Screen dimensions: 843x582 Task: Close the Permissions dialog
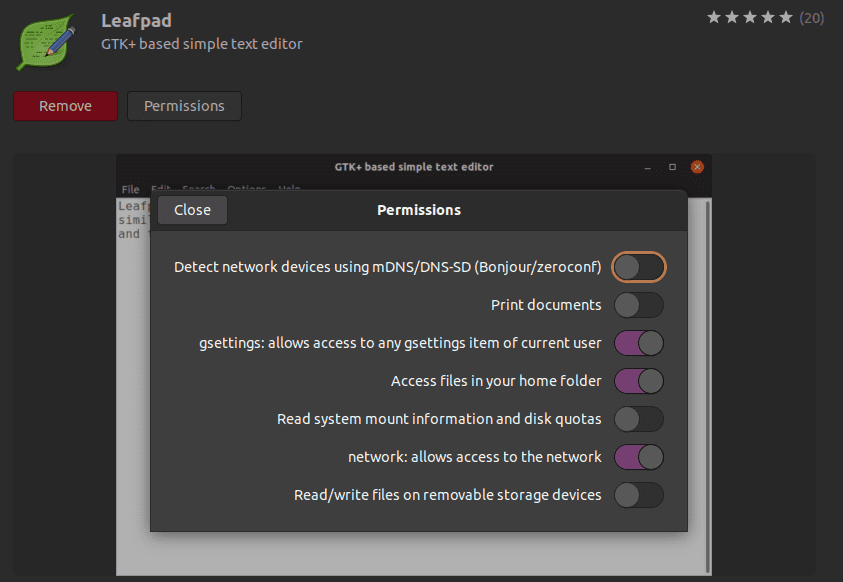192,210
